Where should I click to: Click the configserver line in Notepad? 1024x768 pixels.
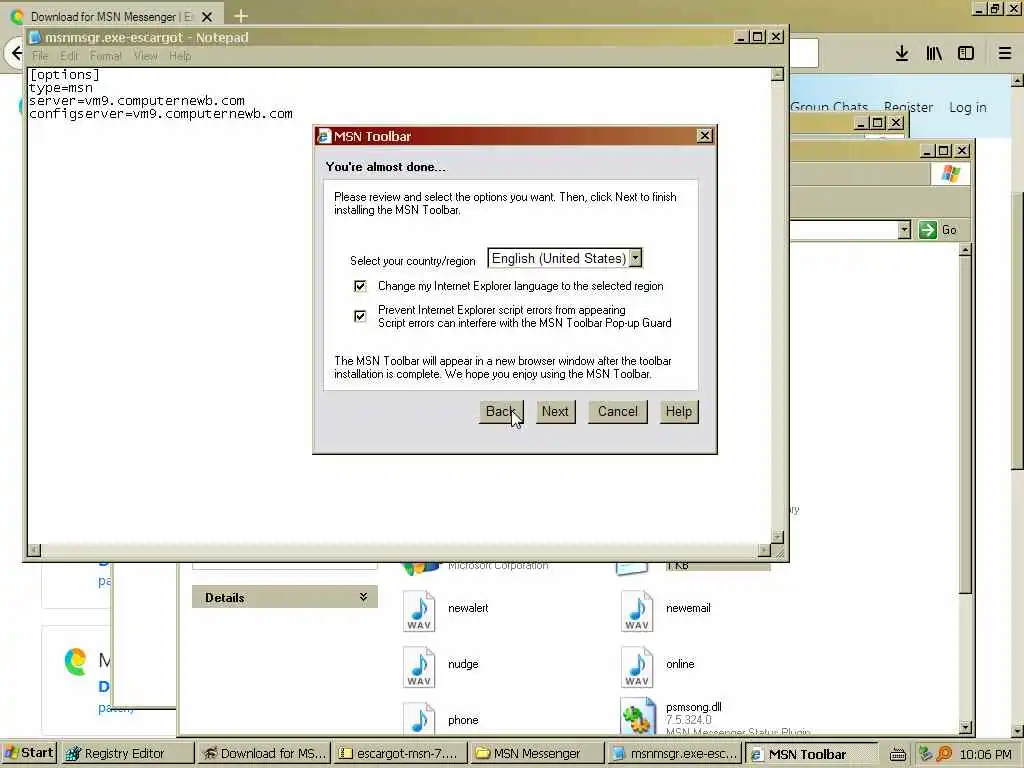[x=161, y=114]
